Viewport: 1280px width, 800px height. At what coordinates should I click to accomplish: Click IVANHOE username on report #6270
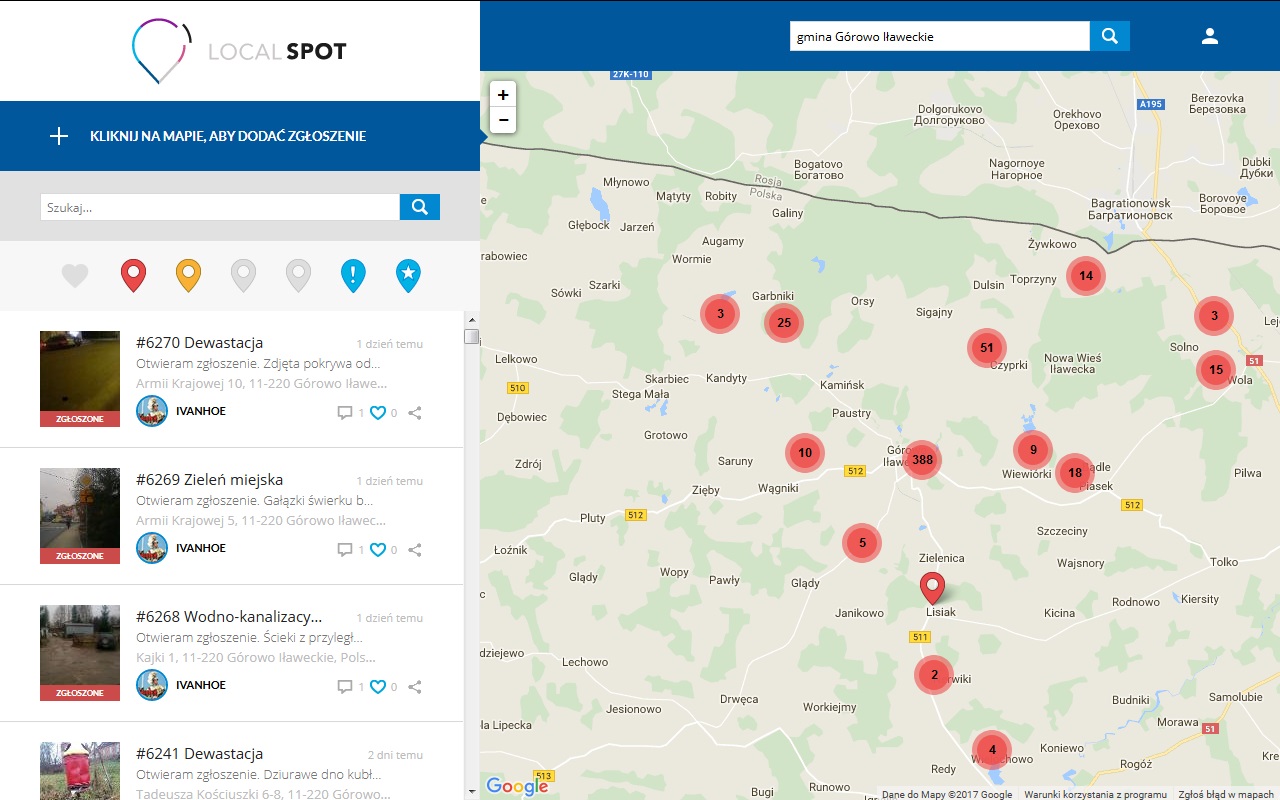click(x=201, y=411)
